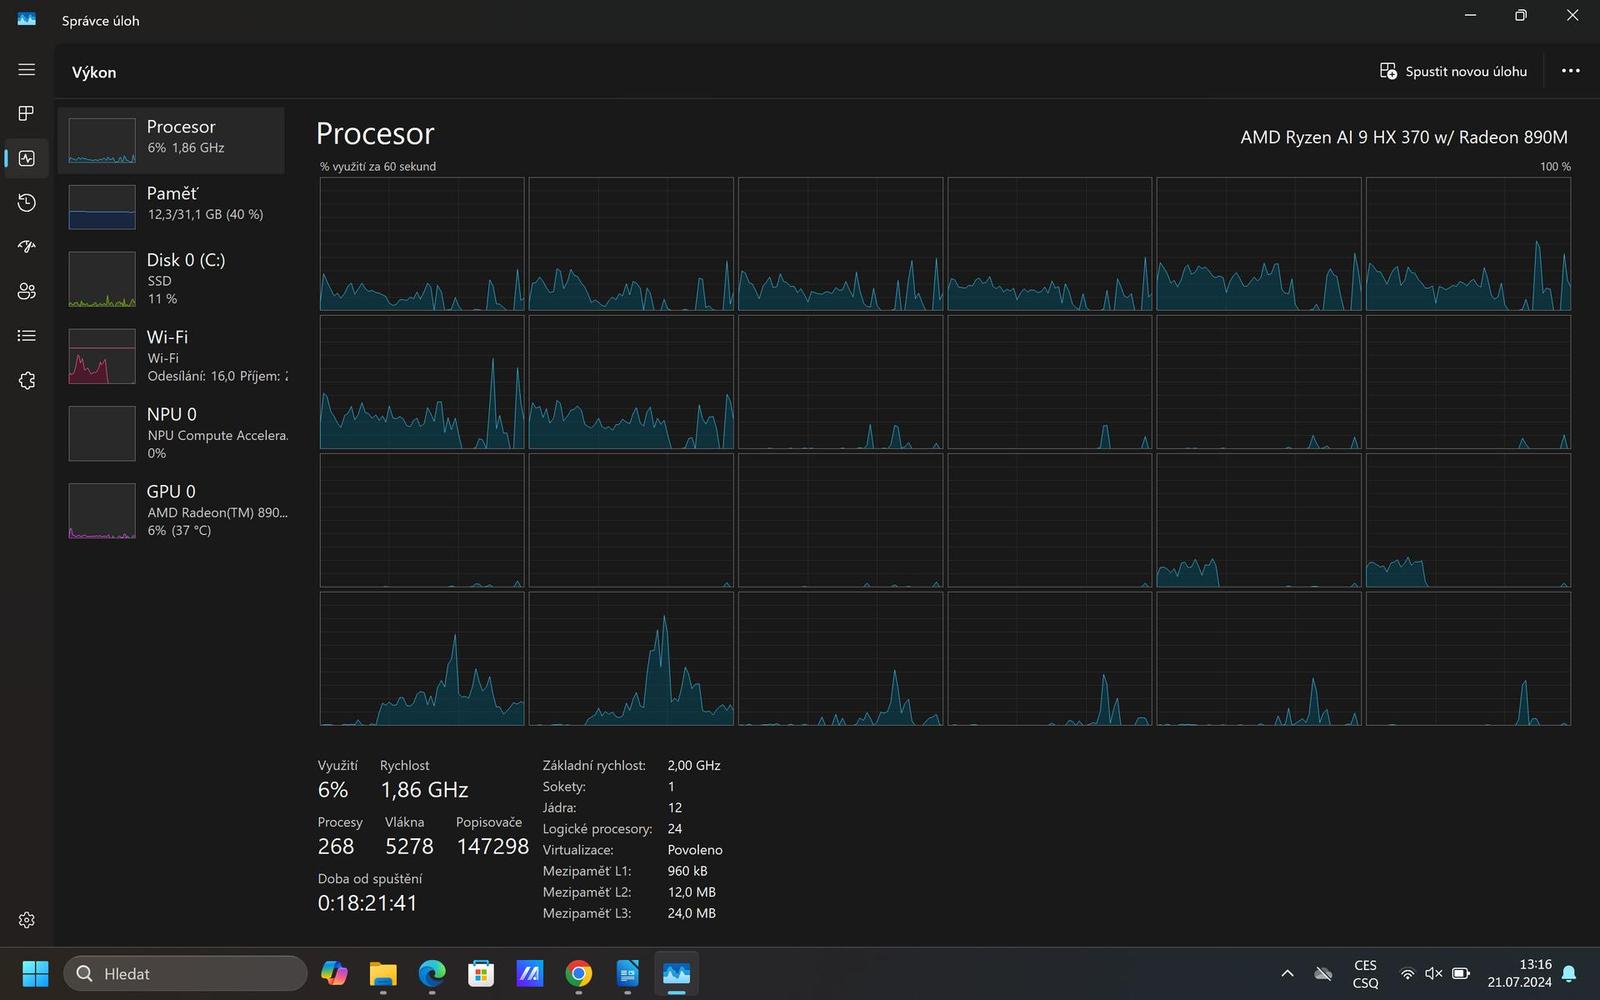Click the Logické procesory value 24
The height and width of the screenshot is (1000, 1600).
coord(675,828)
